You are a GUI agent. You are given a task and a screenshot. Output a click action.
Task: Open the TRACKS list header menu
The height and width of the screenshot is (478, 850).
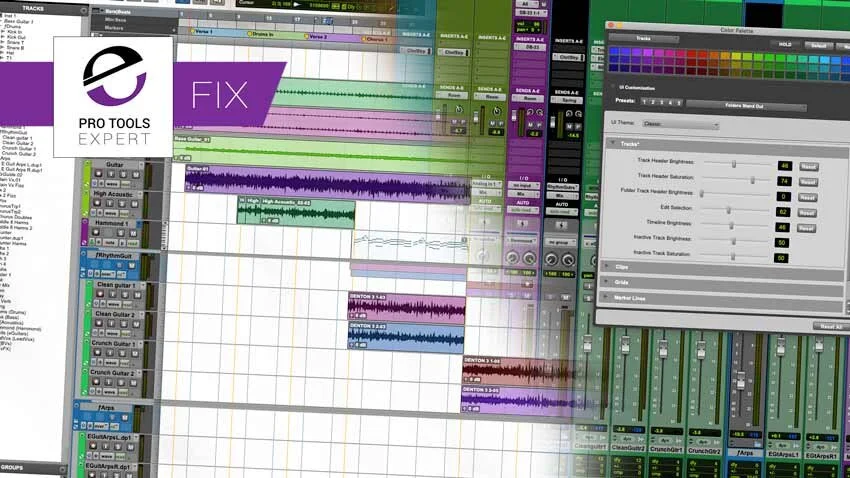[x=83, y=9]
